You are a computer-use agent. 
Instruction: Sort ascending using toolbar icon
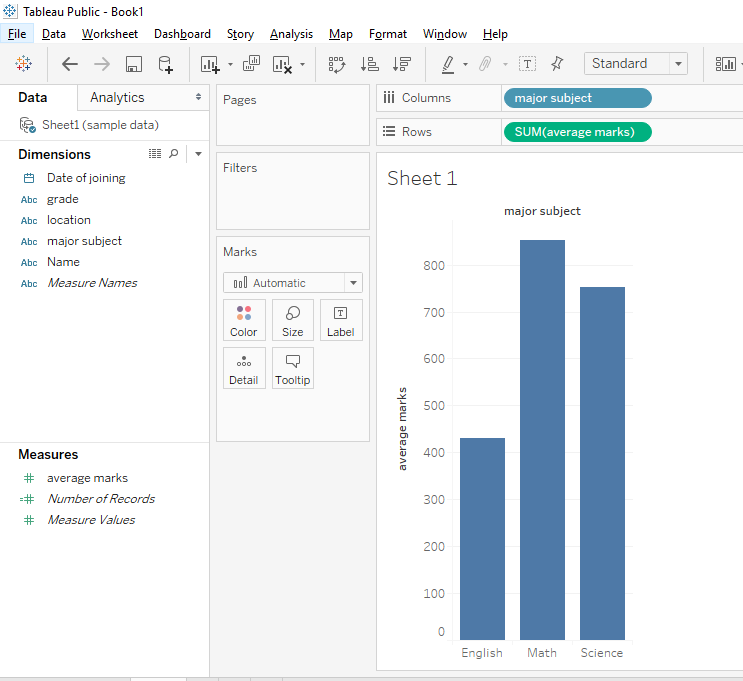click(369, 64)
